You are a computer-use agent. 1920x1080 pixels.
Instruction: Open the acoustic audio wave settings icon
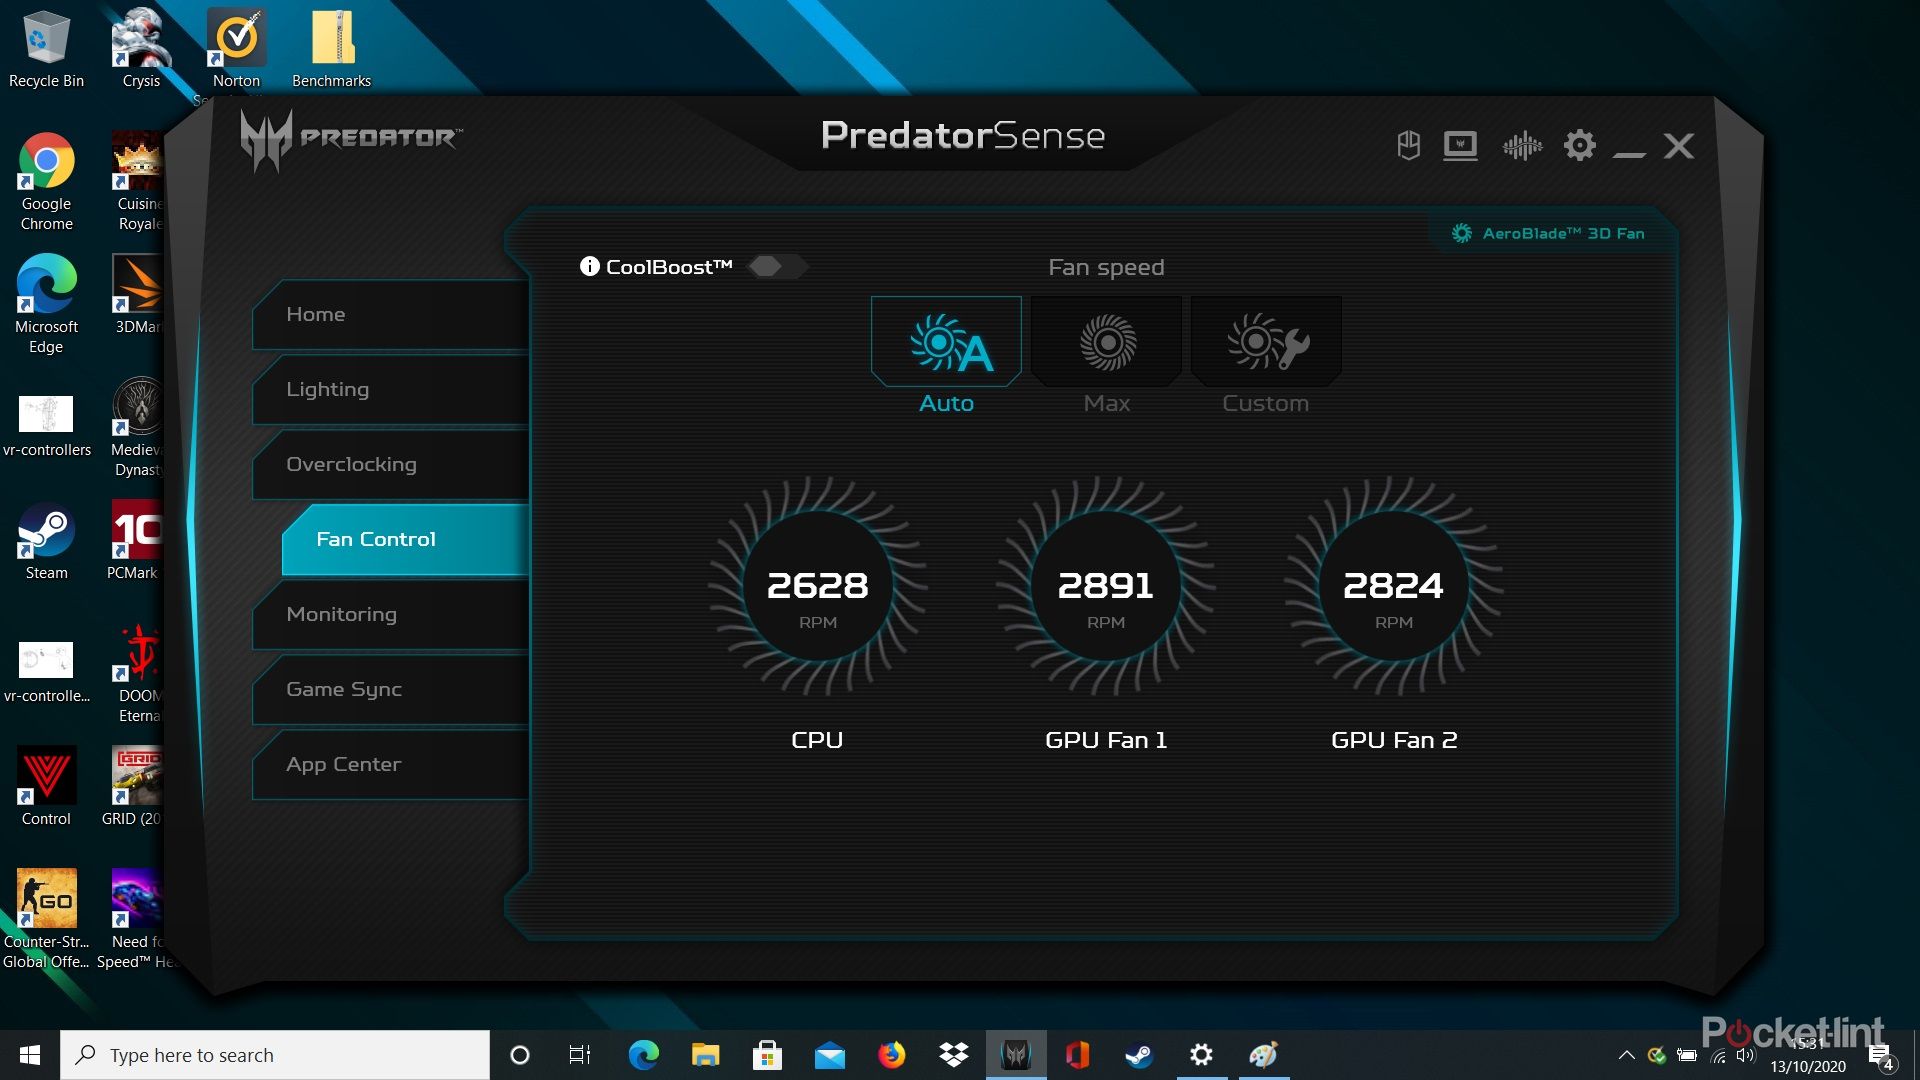tap(1521, 145)
